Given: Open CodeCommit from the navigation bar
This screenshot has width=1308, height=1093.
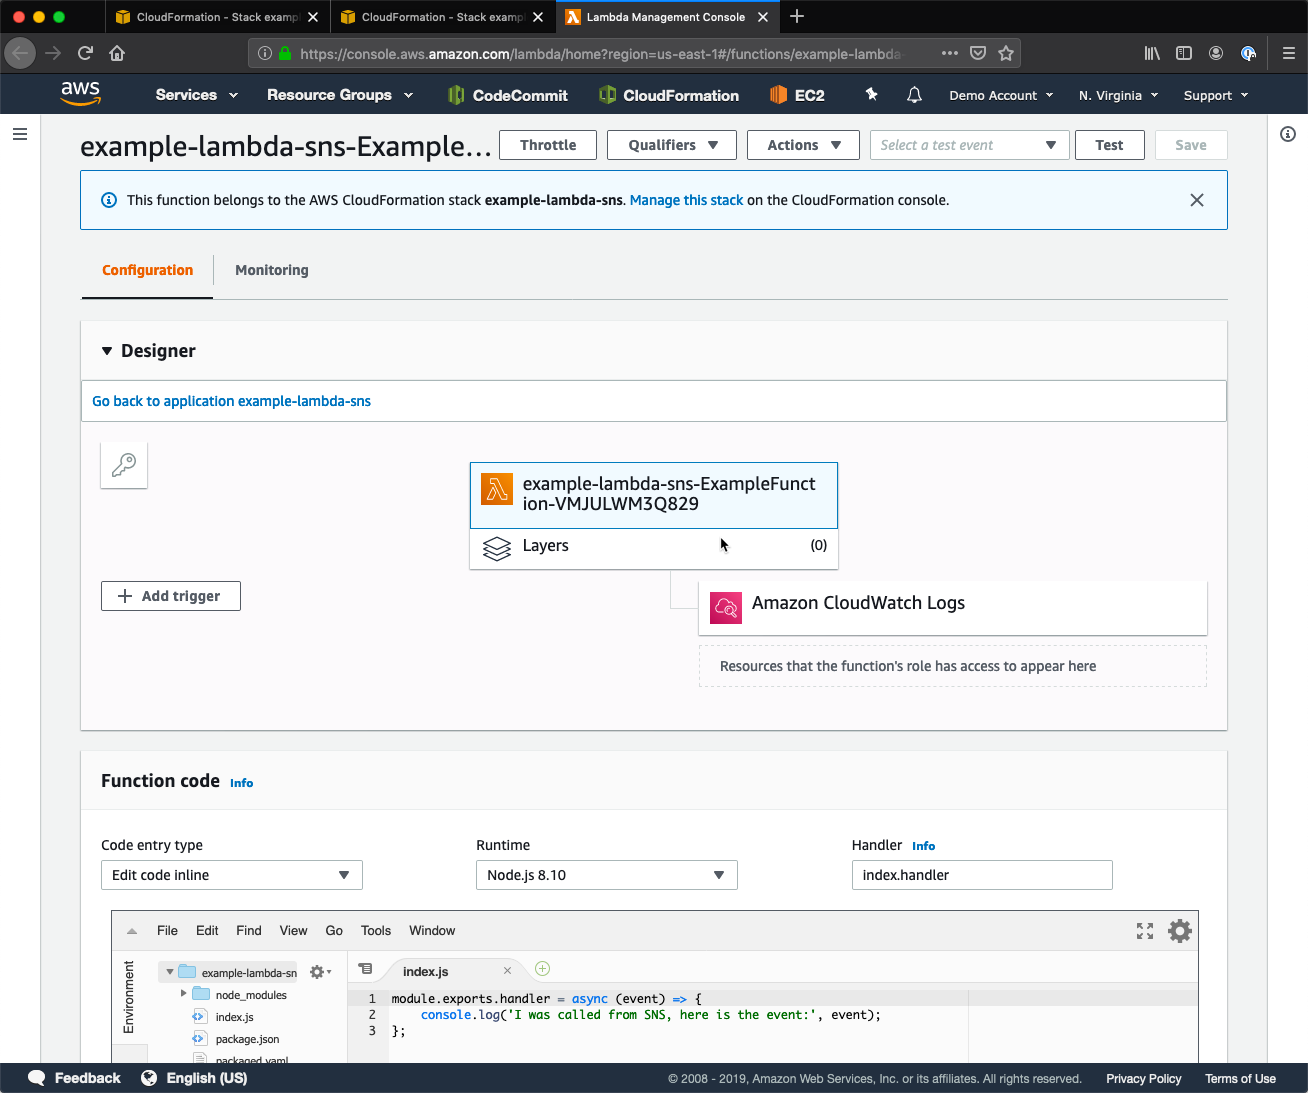Looking at the screenshot, I should tap(507, 94).
